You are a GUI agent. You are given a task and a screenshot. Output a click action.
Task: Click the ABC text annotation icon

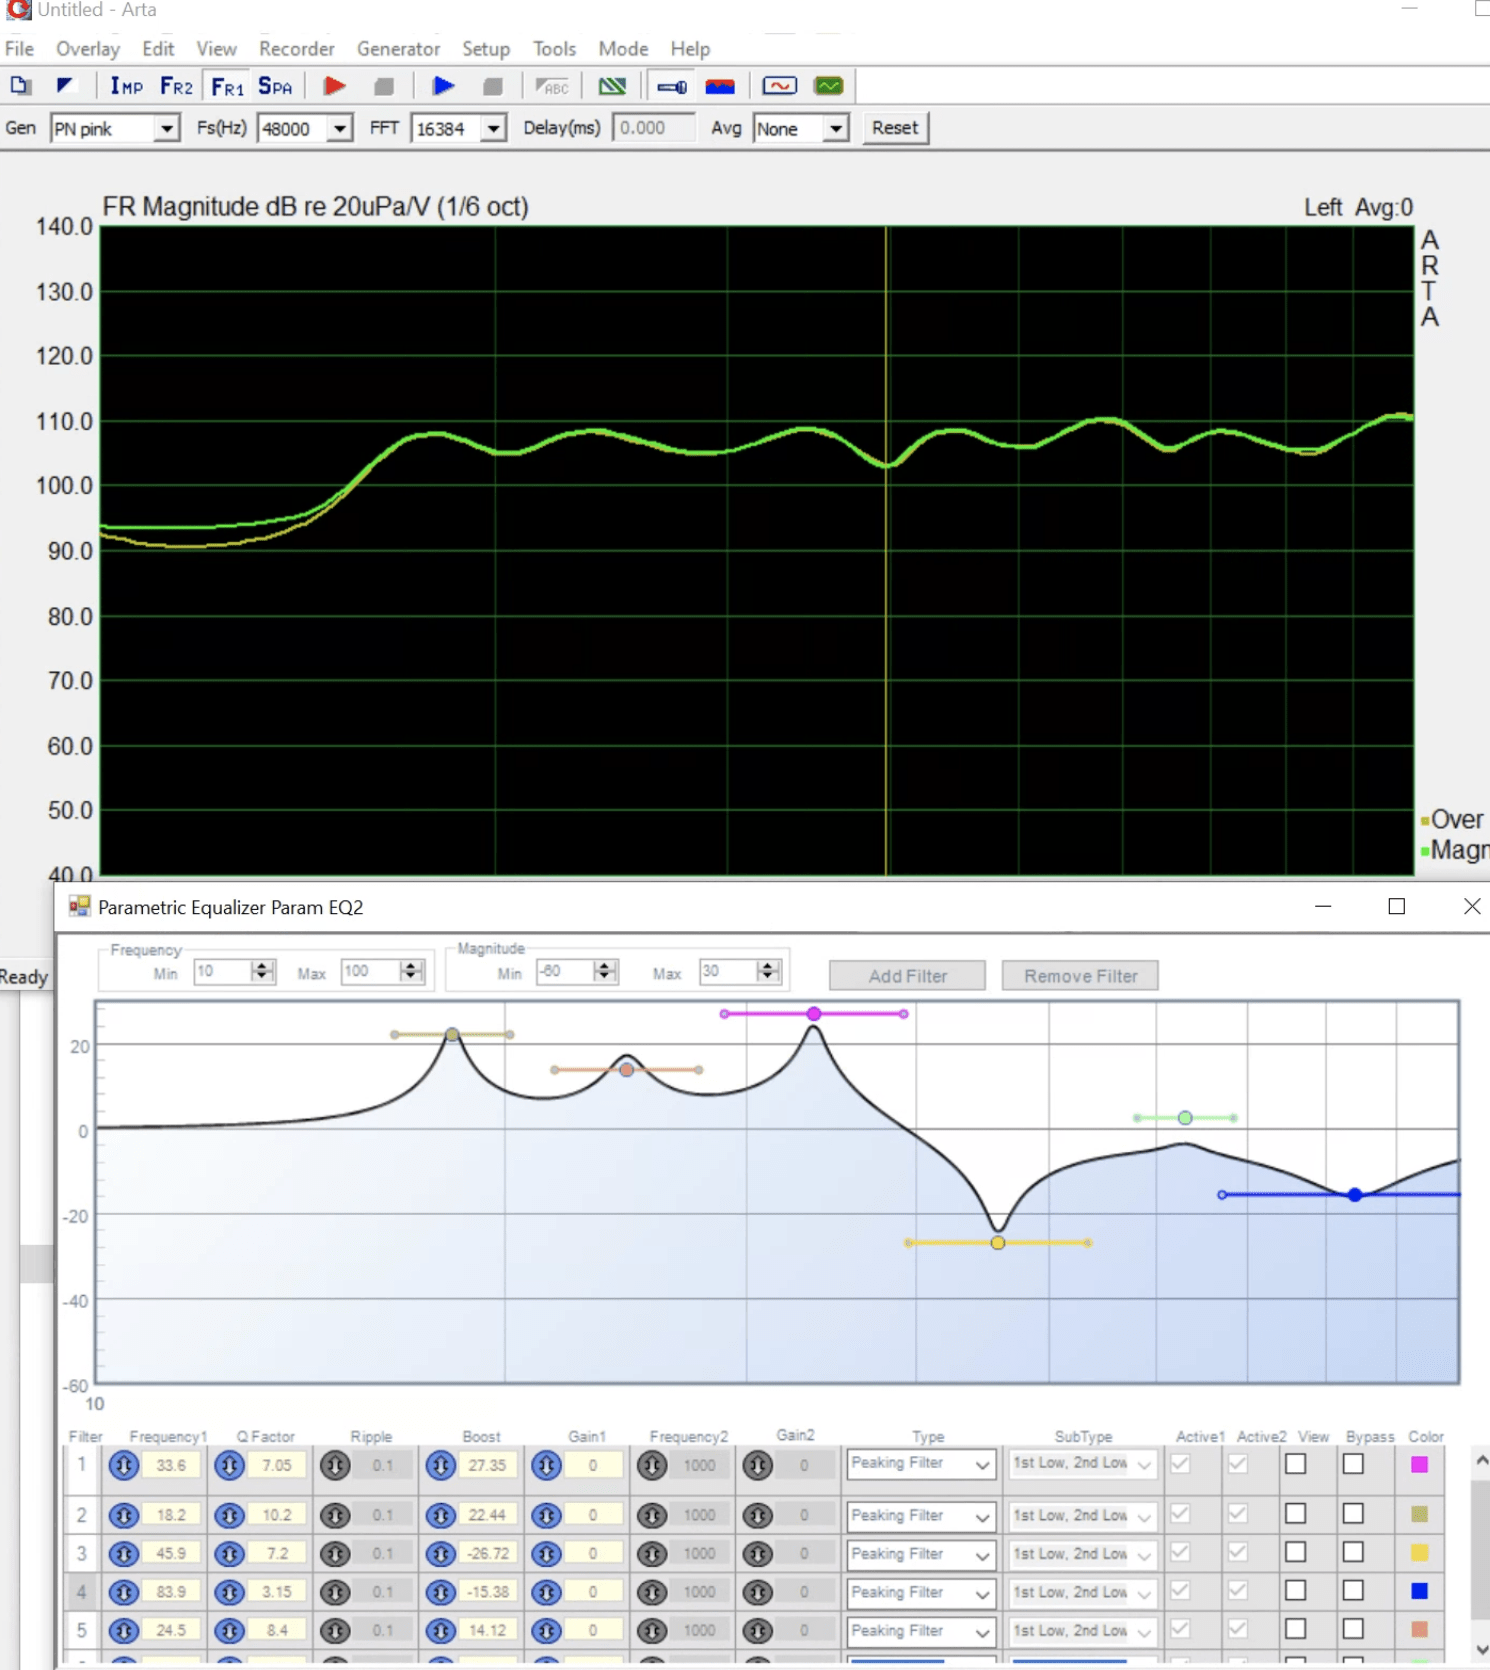(552, 86)
